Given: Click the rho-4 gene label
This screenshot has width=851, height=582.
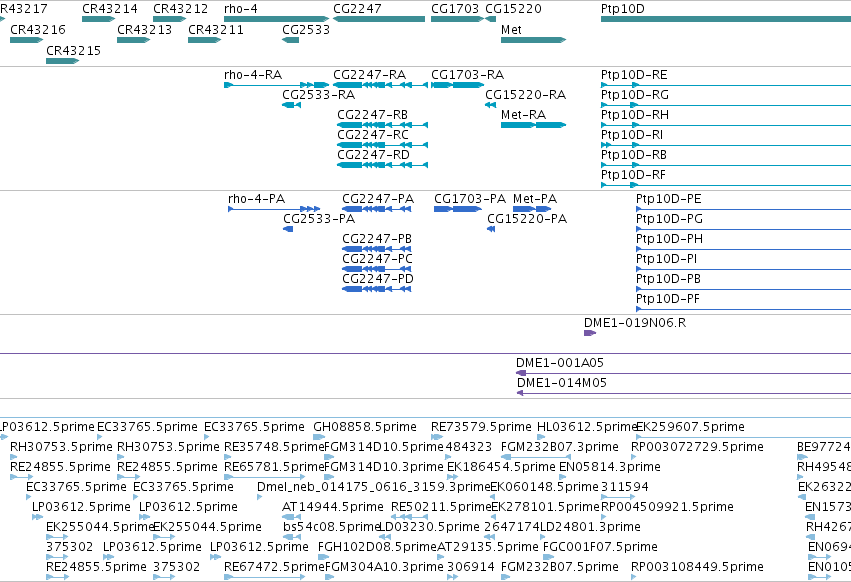Looking at the screenshot, I should pyautogui.click(x=241, y=9).
